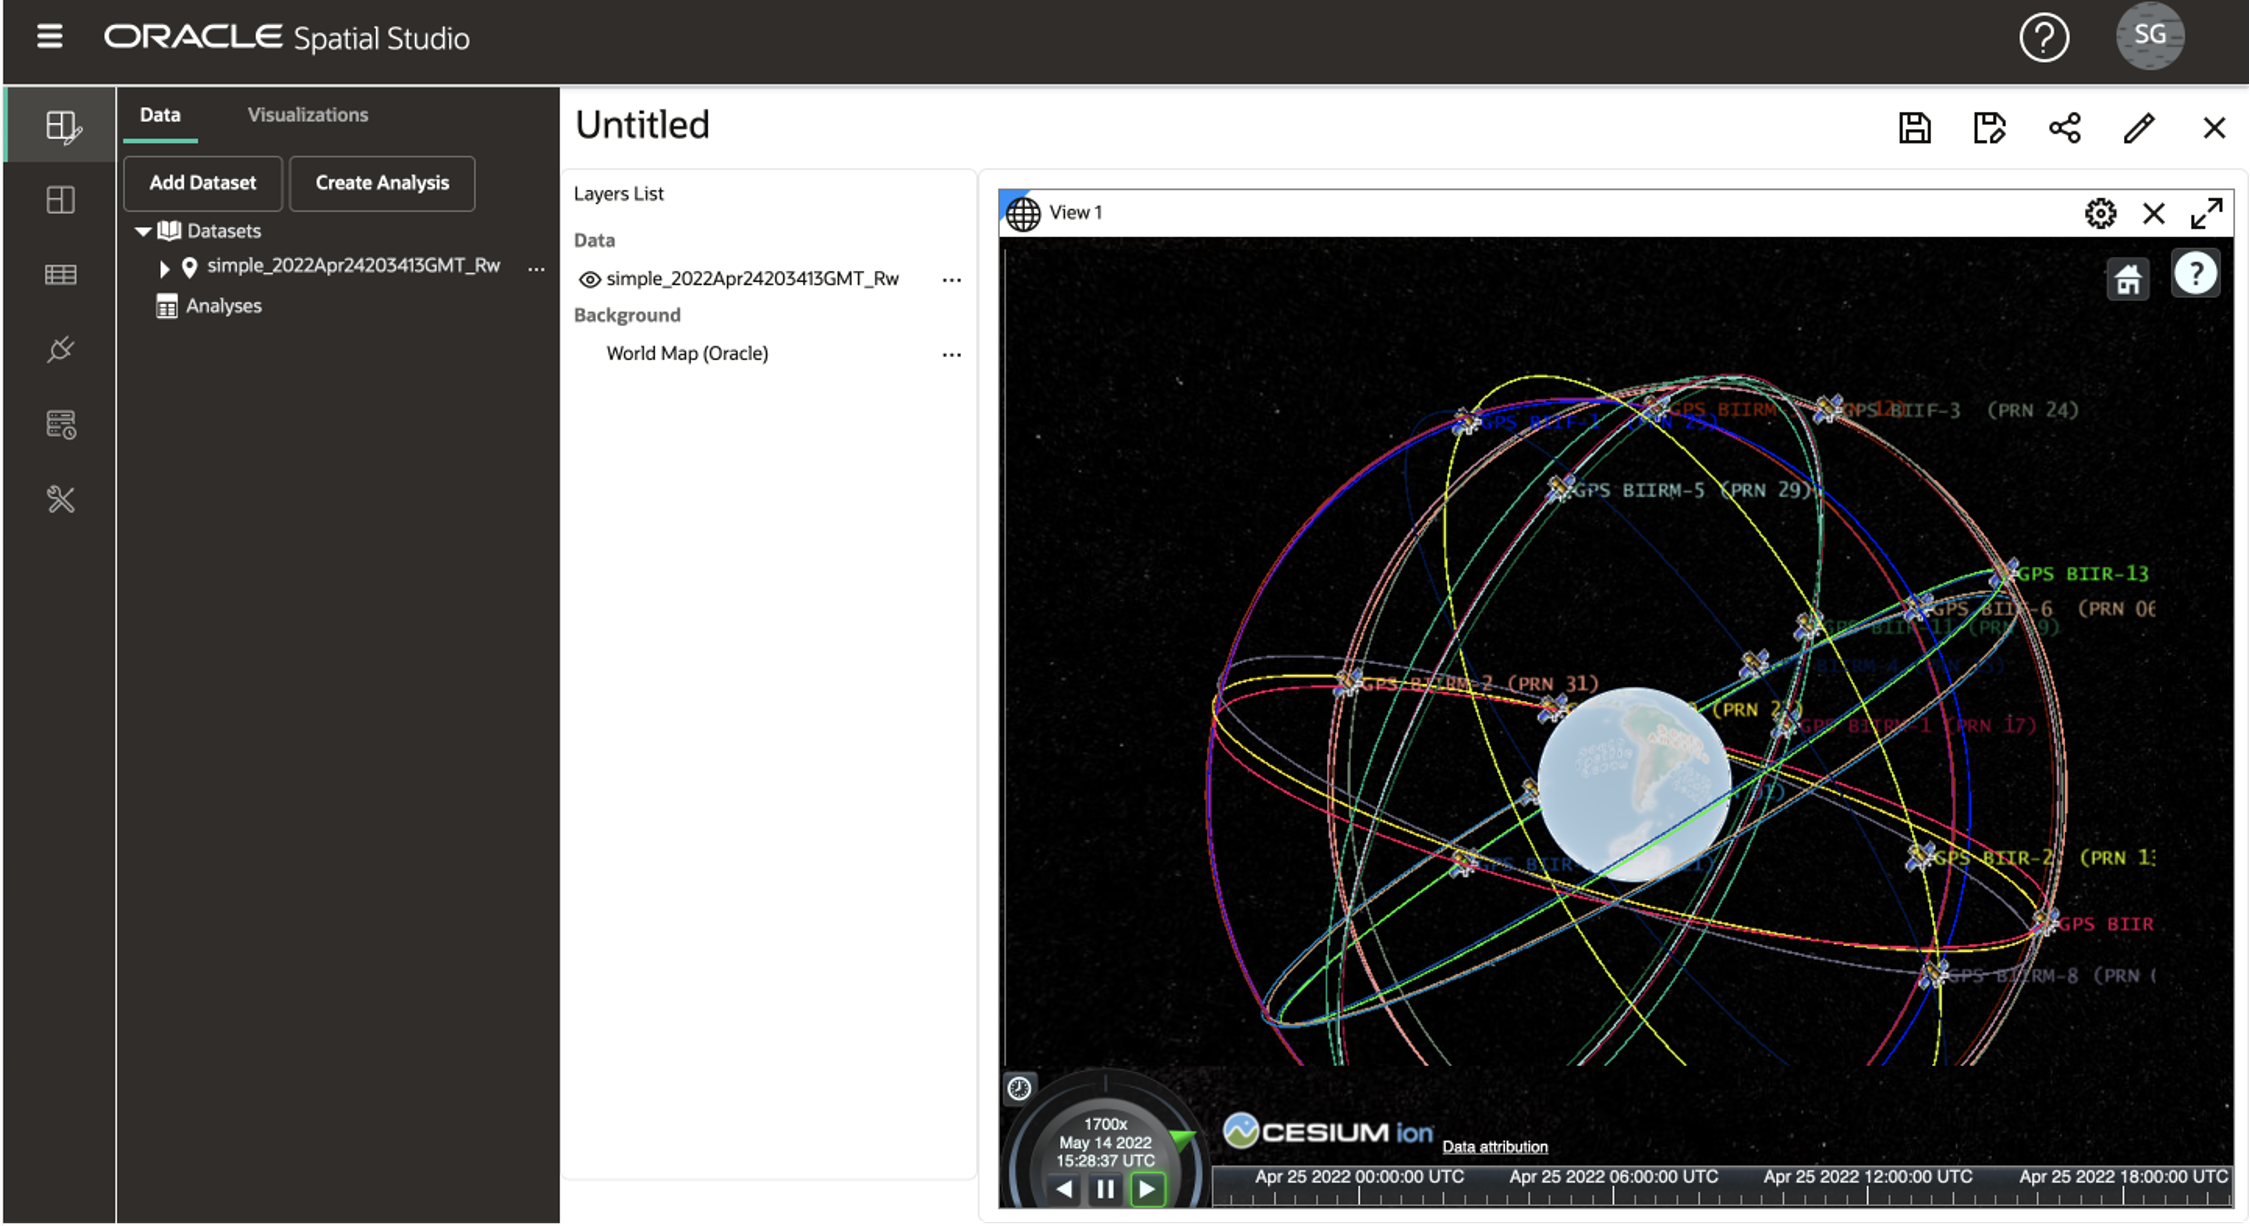Screen dimensions: 2250x1226
Task: Open the hamburger navigation menu
Action: [x=49, y=37]
